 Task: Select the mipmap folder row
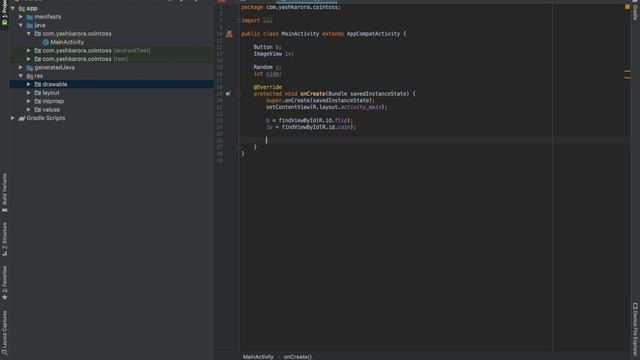(111, 101)
